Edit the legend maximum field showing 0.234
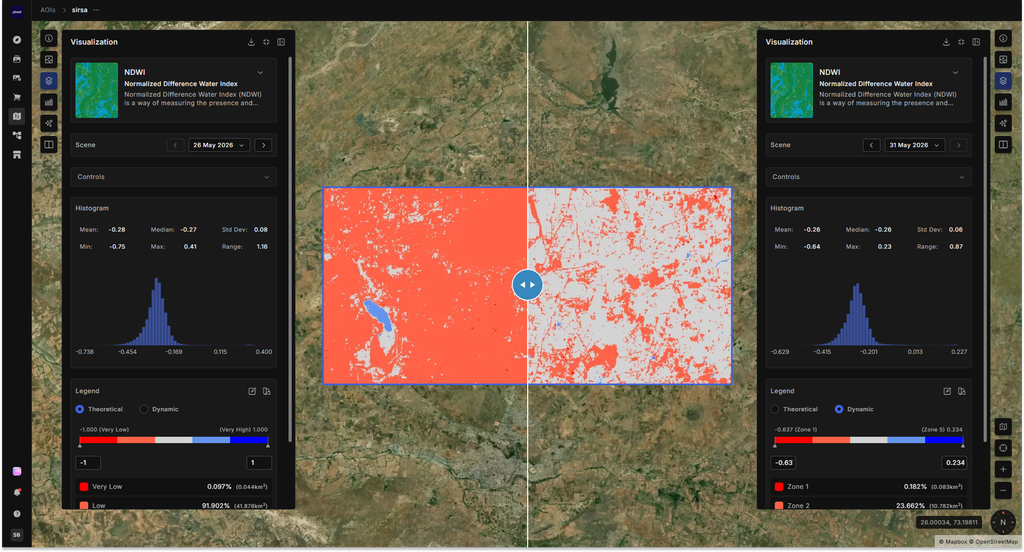Viewport: 1024px width, 552px height. pyautogui.click(x=954, y=463)
